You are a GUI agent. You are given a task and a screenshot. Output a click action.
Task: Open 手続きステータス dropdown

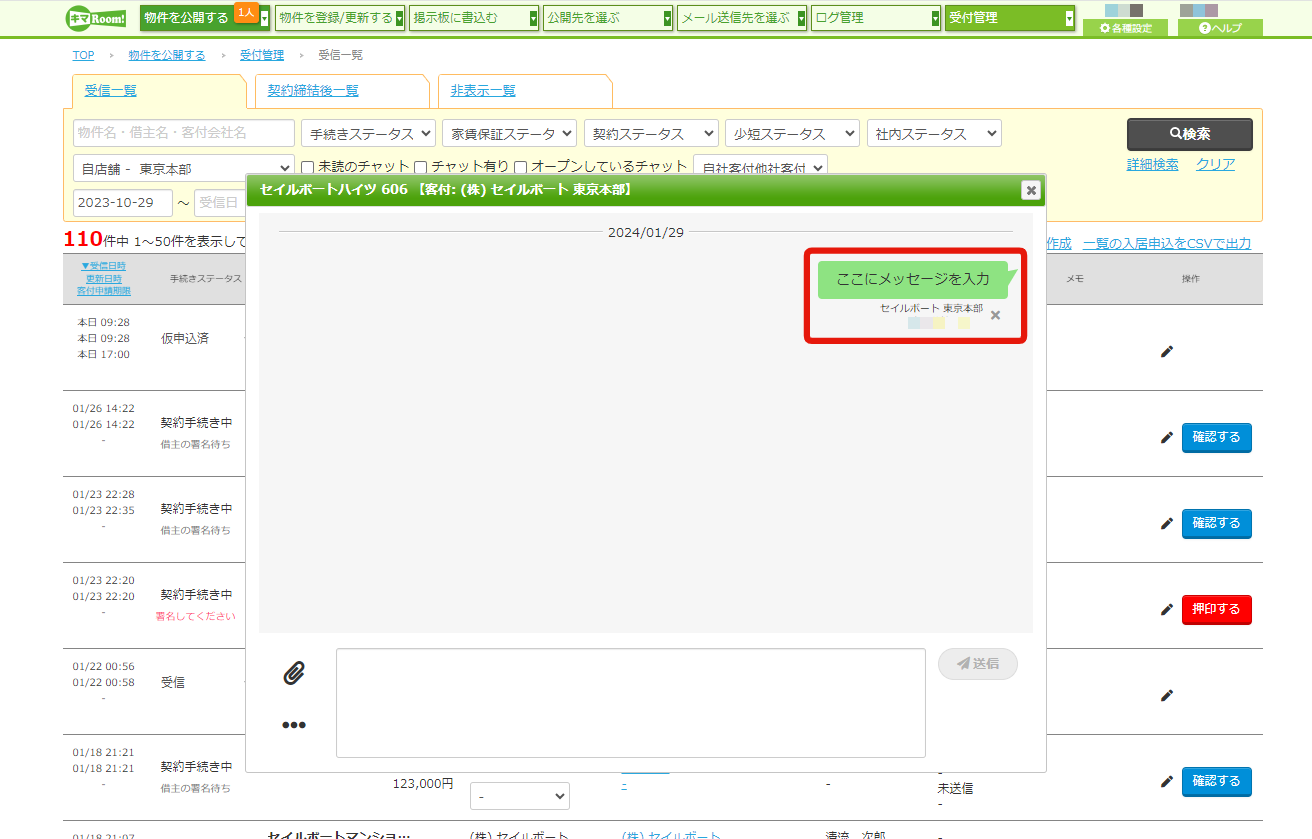368,133
